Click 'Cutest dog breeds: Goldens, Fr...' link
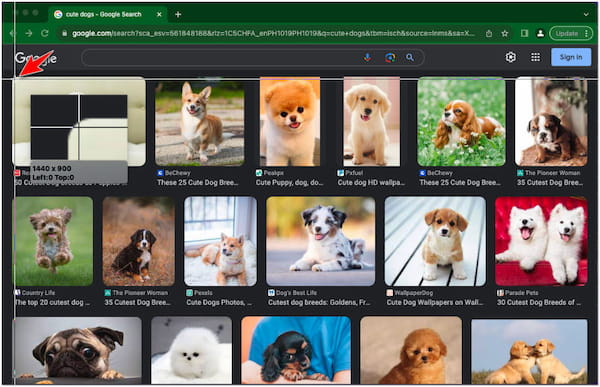This screenshot has width=600, height=387. (x=319, y=302)
